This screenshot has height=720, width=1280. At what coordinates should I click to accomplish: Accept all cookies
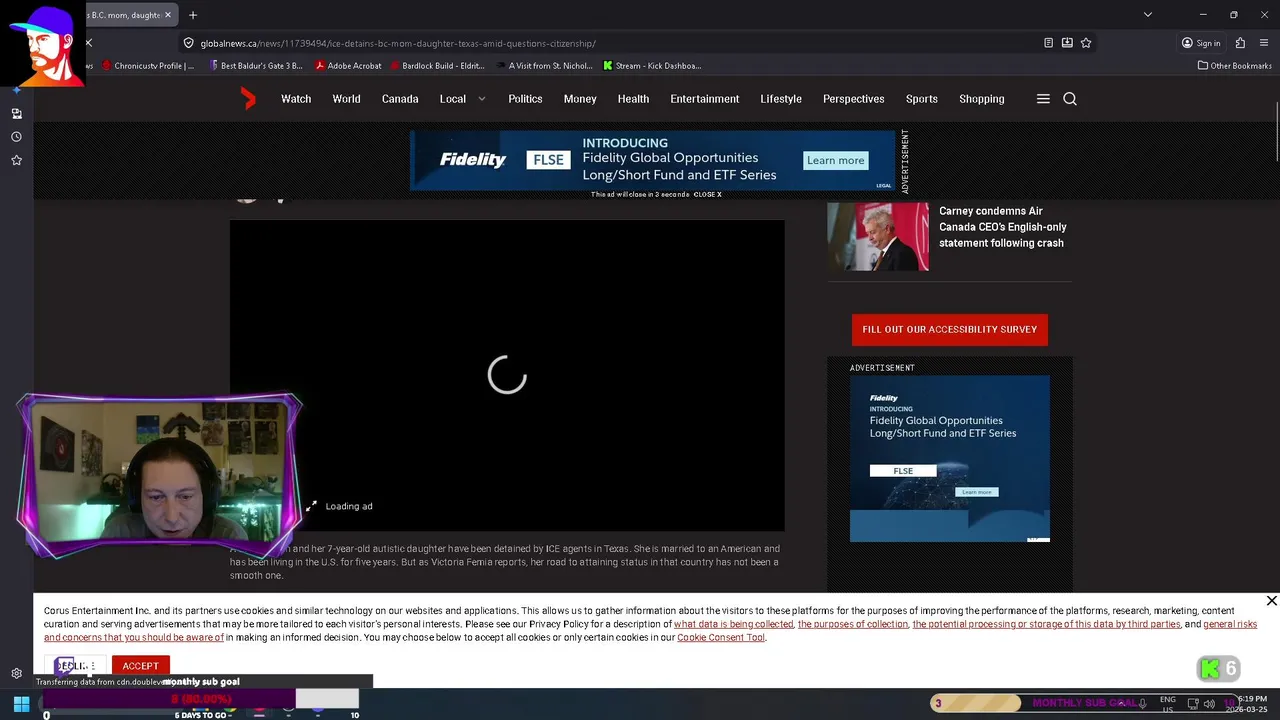click(140, 666)
